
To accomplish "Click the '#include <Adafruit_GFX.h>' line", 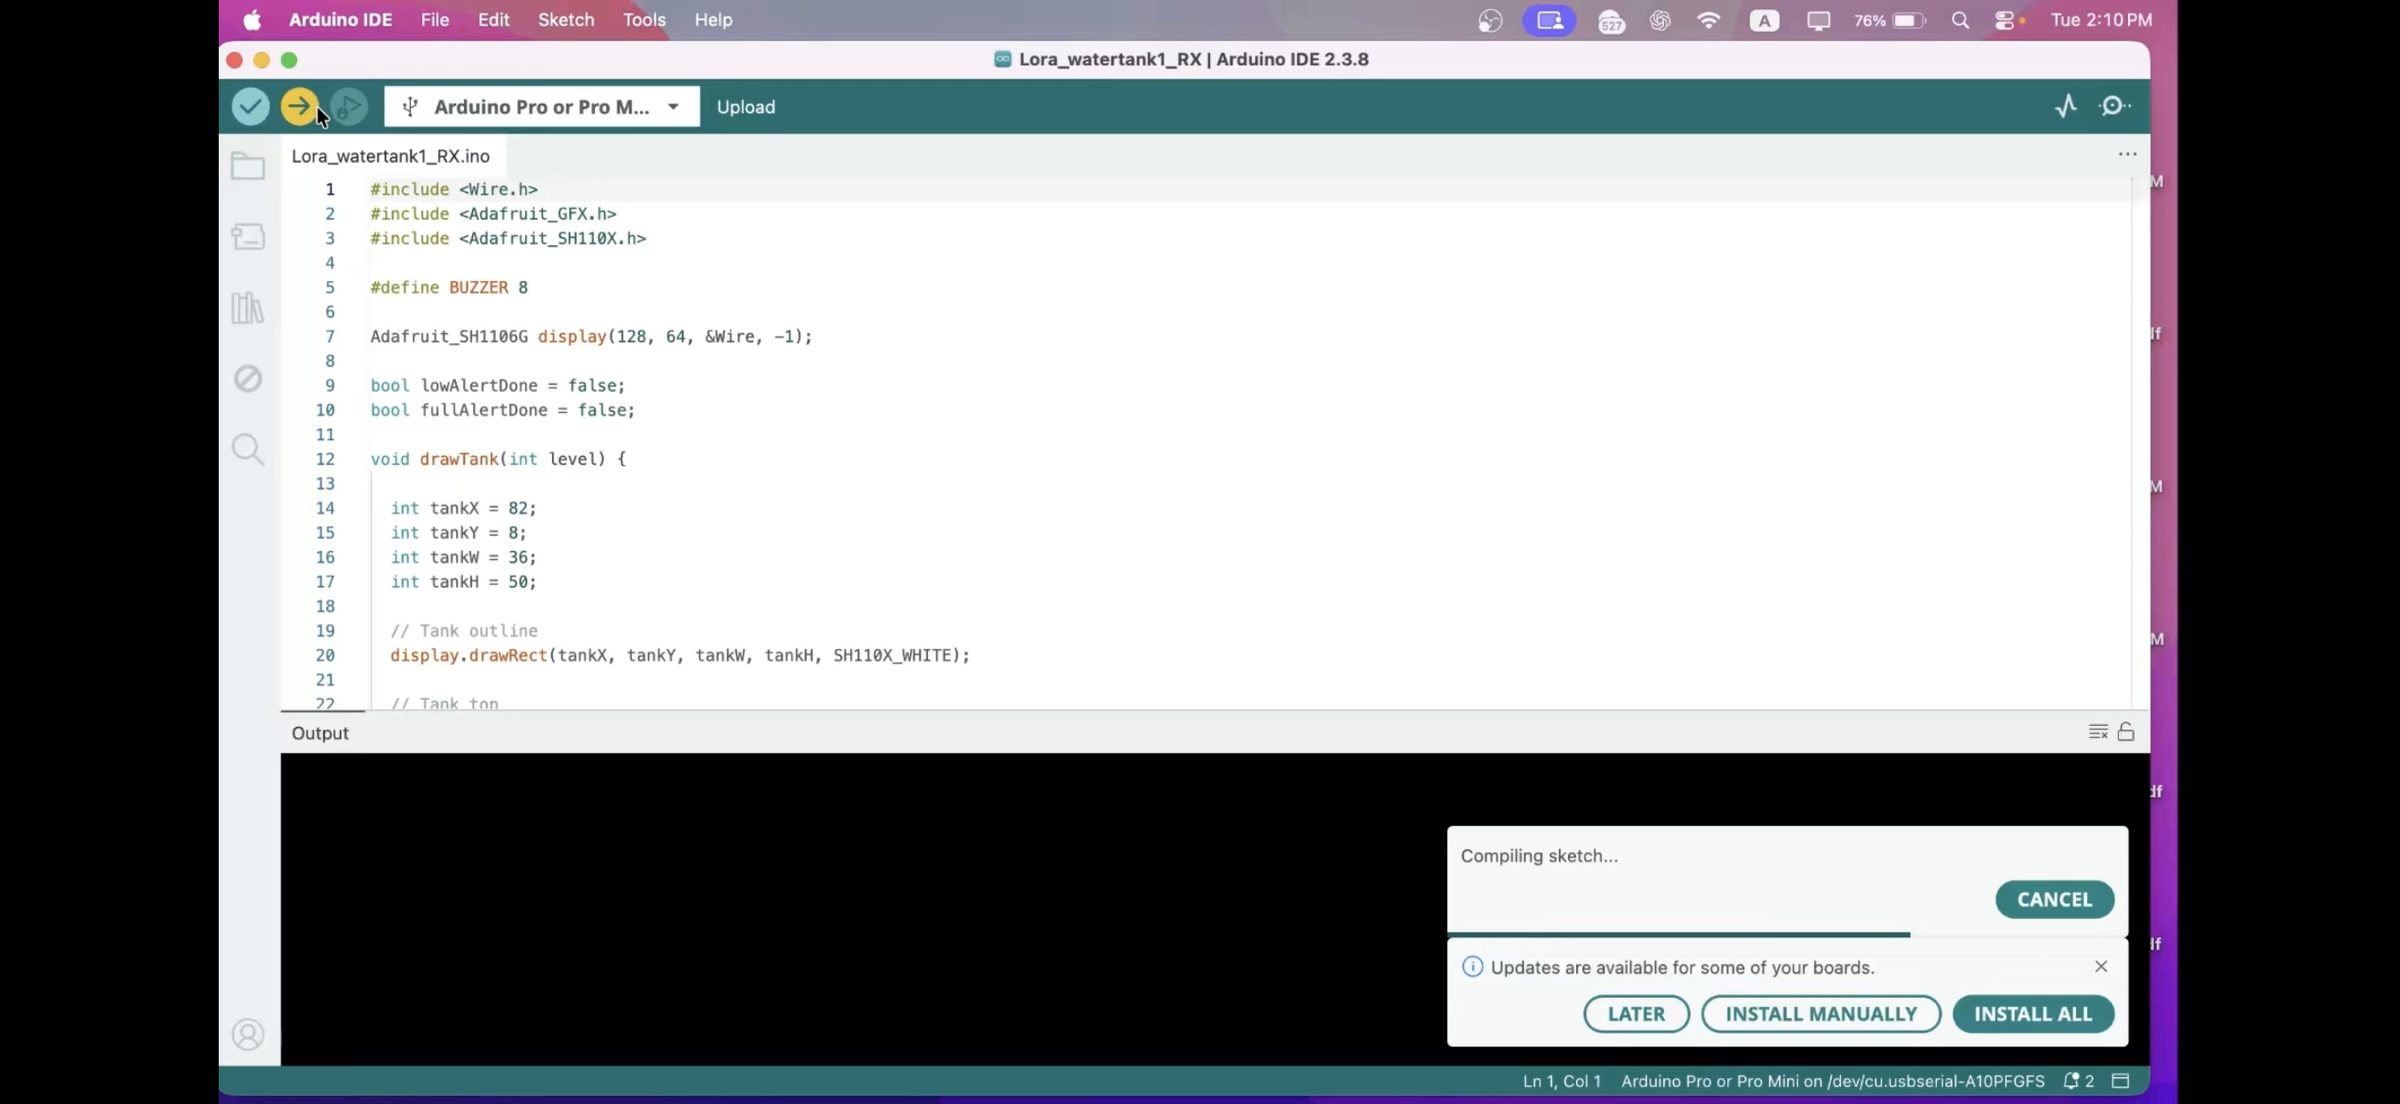I will coord(493,214).
